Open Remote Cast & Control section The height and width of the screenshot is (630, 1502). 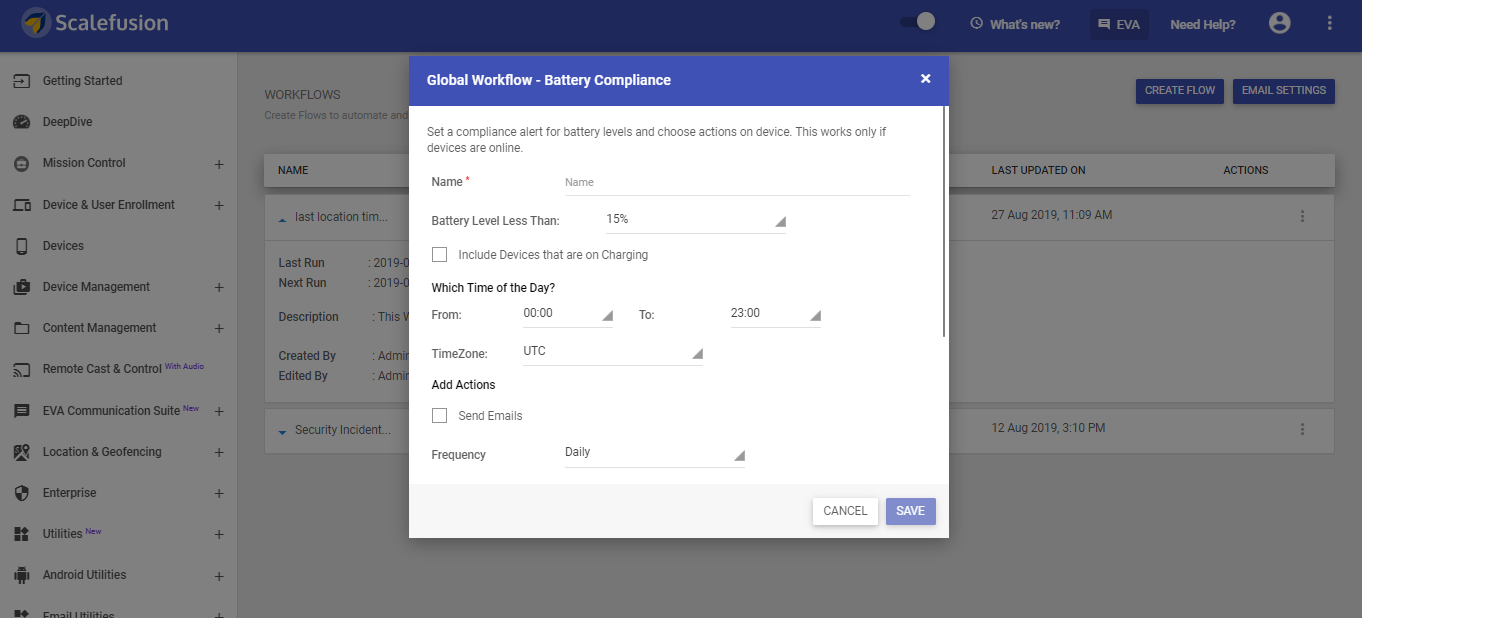[x=102, y=369]
